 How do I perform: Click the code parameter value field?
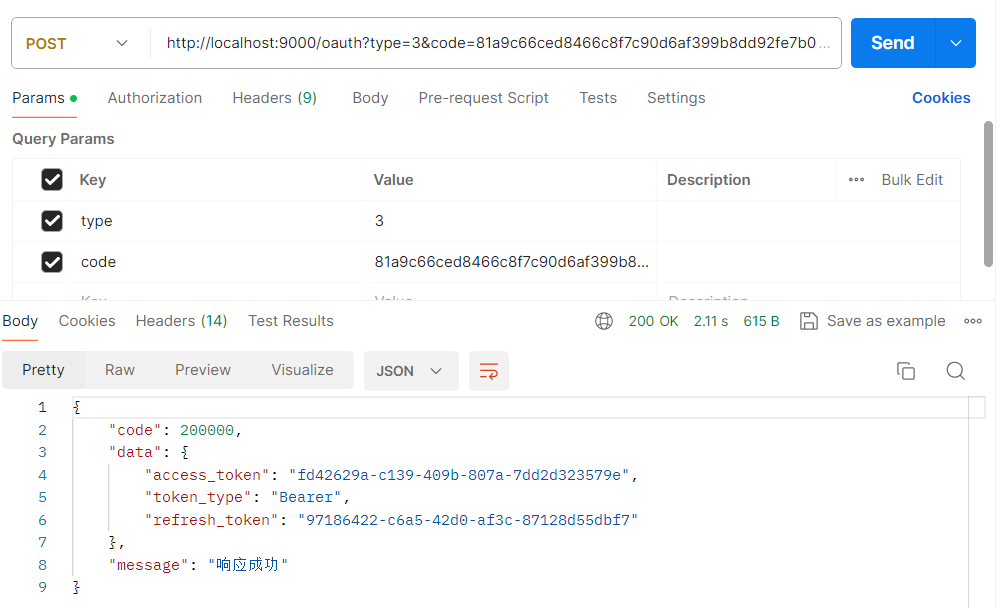click(x=510, y=262)
